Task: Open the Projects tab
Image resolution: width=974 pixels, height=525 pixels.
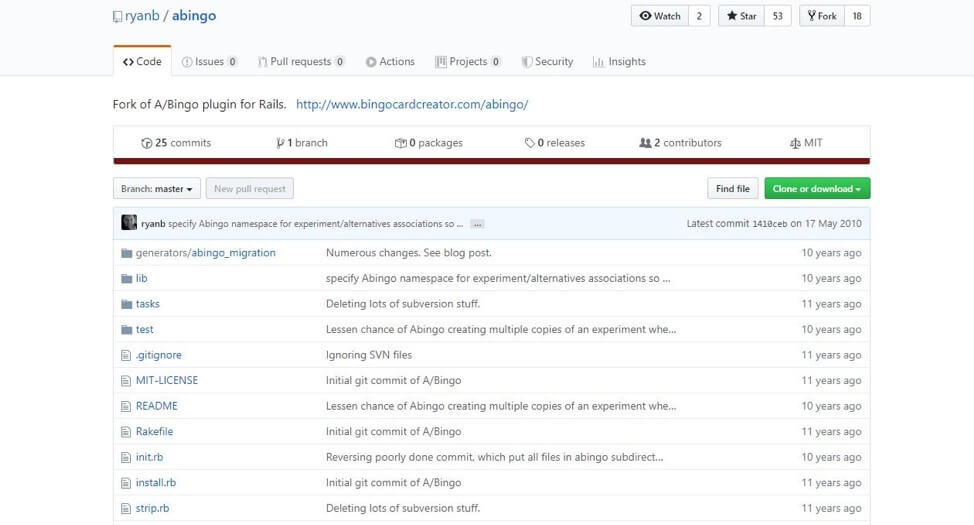Action: pos(468,62)
